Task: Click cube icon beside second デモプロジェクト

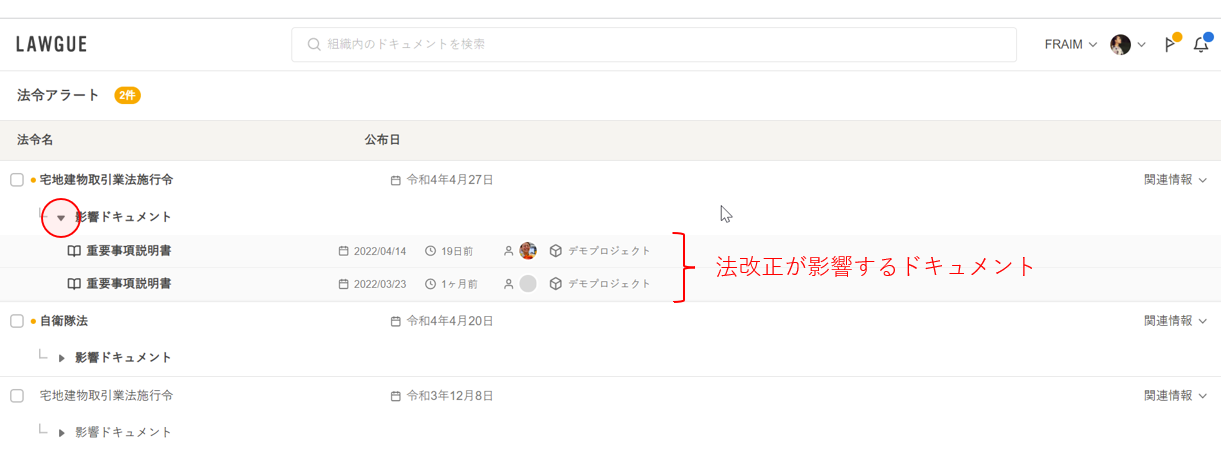Action: (x=555, y=284)
